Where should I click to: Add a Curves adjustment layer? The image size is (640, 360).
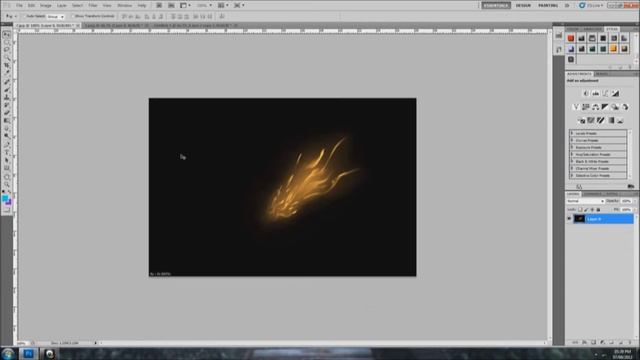[606, 93]
